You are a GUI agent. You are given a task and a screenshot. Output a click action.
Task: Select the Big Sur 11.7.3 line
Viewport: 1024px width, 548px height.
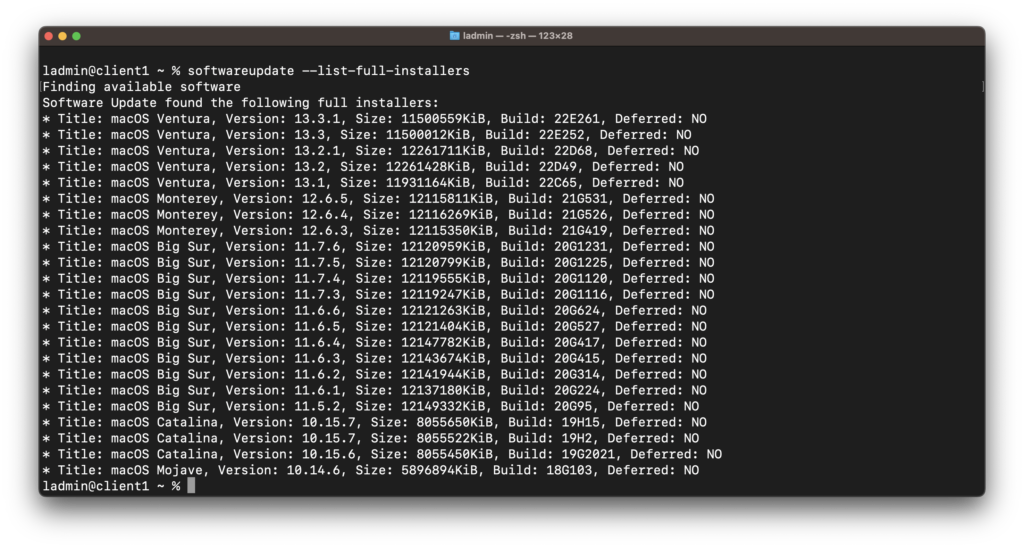click(x=379, y=295)
